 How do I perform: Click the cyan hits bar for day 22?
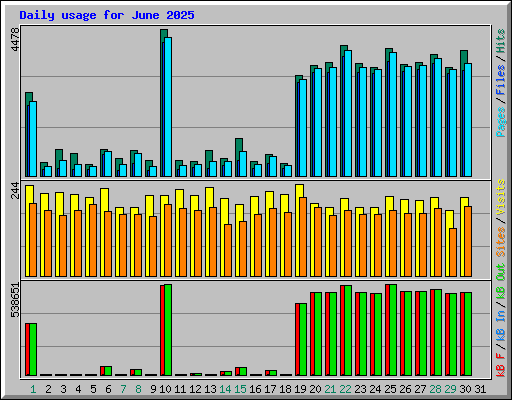click(348, 113)
